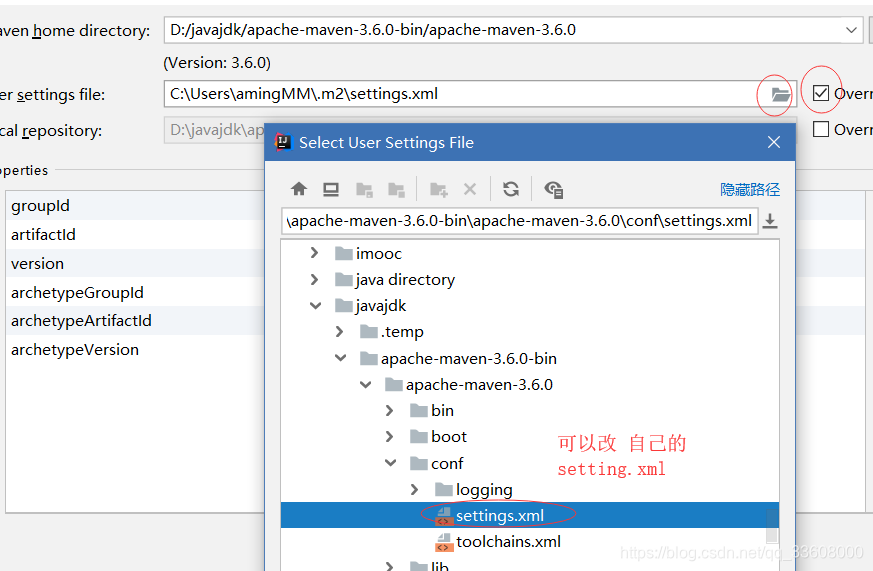Click project directory toolbar icon
The image size is (873, 571).
364,190
